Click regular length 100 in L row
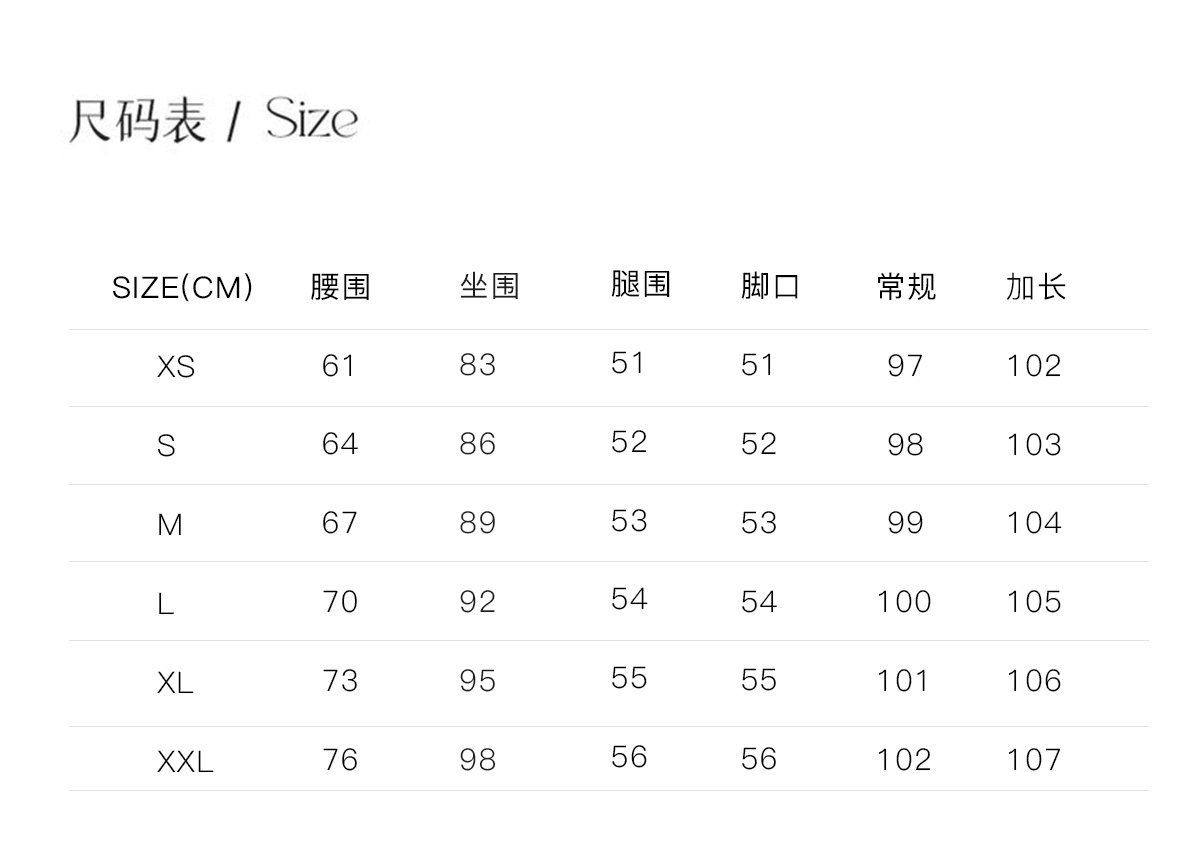 click(x=904, y=602)
